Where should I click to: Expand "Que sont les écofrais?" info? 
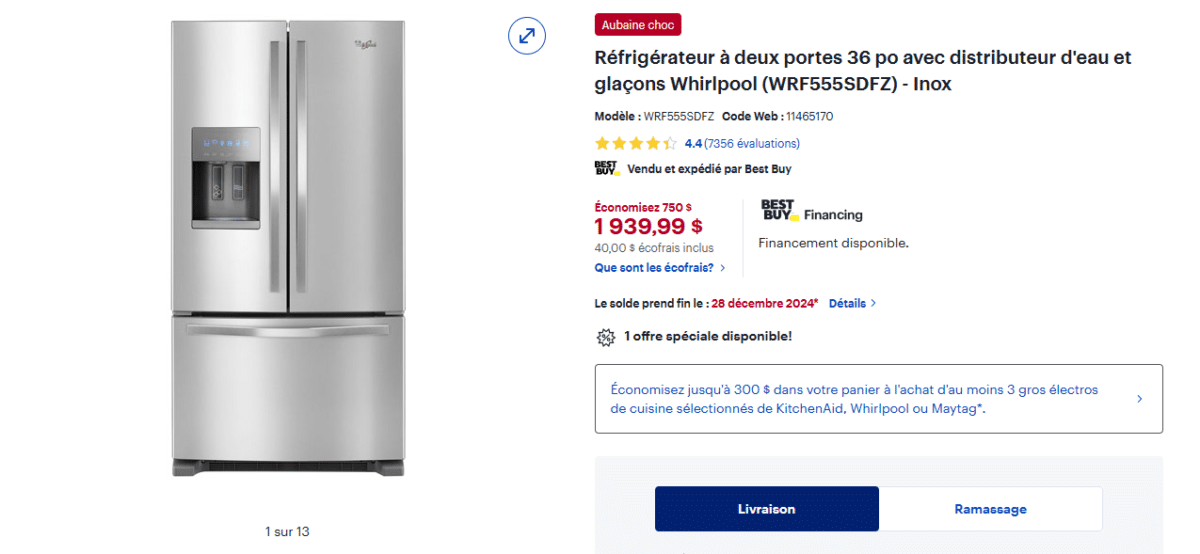[x=660, y=268]
